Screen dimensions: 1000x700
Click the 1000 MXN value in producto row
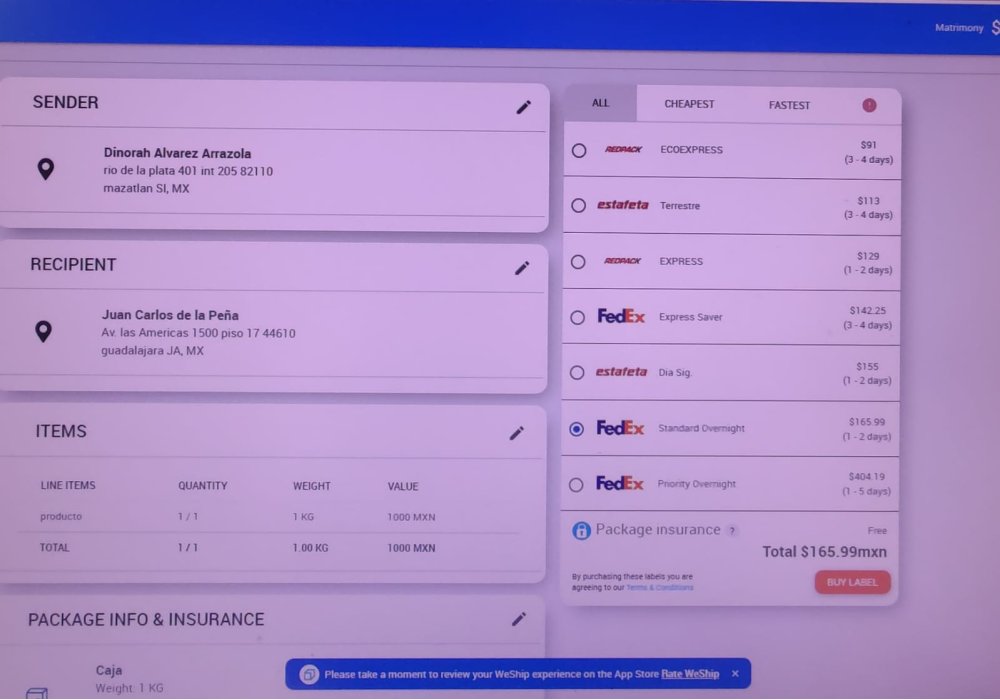pos(411,517)
